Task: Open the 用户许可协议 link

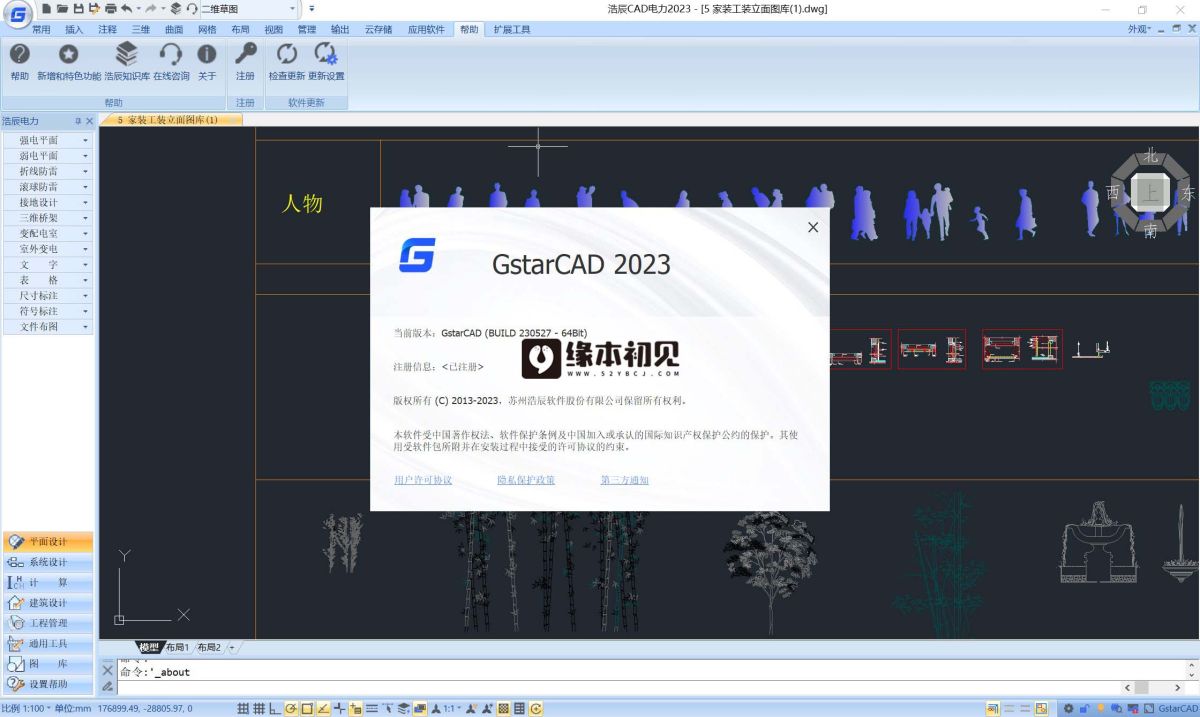Action: [x=423, y=480]
